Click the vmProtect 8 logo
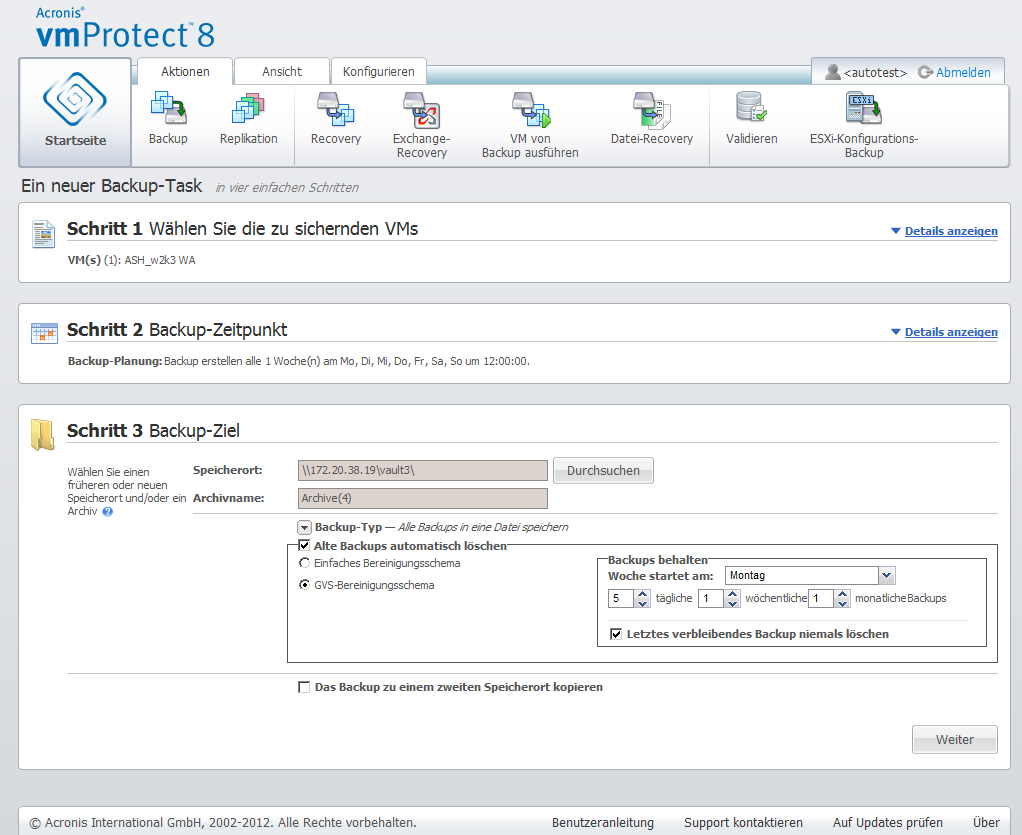The height and width of the screenshot is (835, 1022). 125,28
